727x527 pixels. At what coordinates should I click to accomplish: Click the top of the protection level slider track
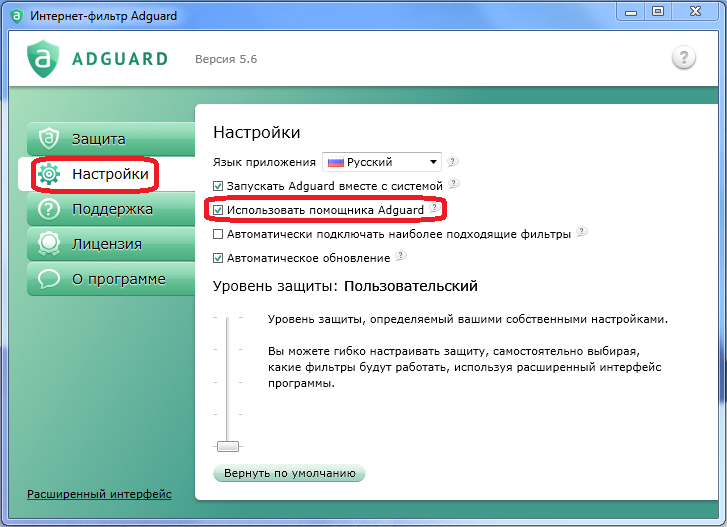click(x=227, y=320)
